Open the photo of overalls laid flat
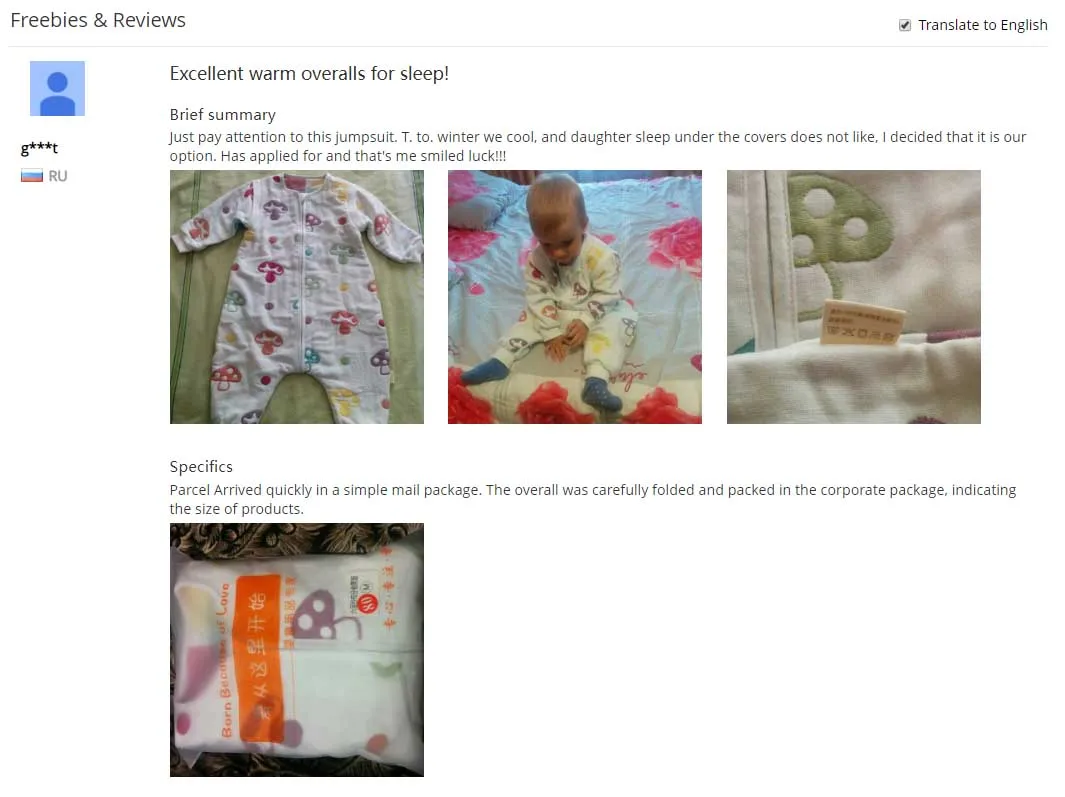The height and width of the screenshot is (797, 1065). point(297,297)
